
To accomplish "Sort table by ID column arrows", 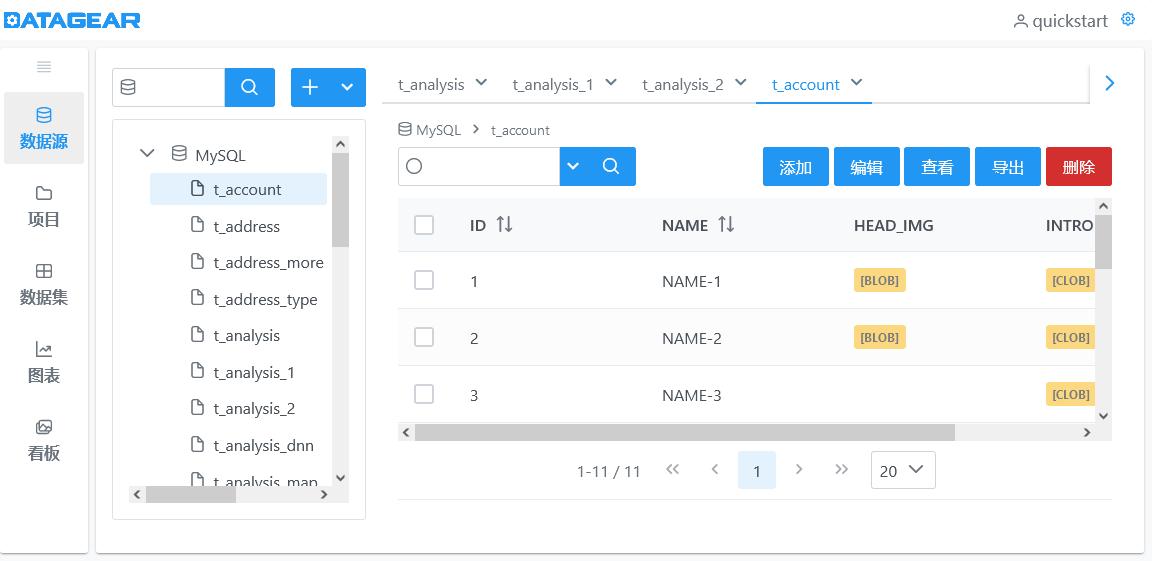I will point(504,225).
